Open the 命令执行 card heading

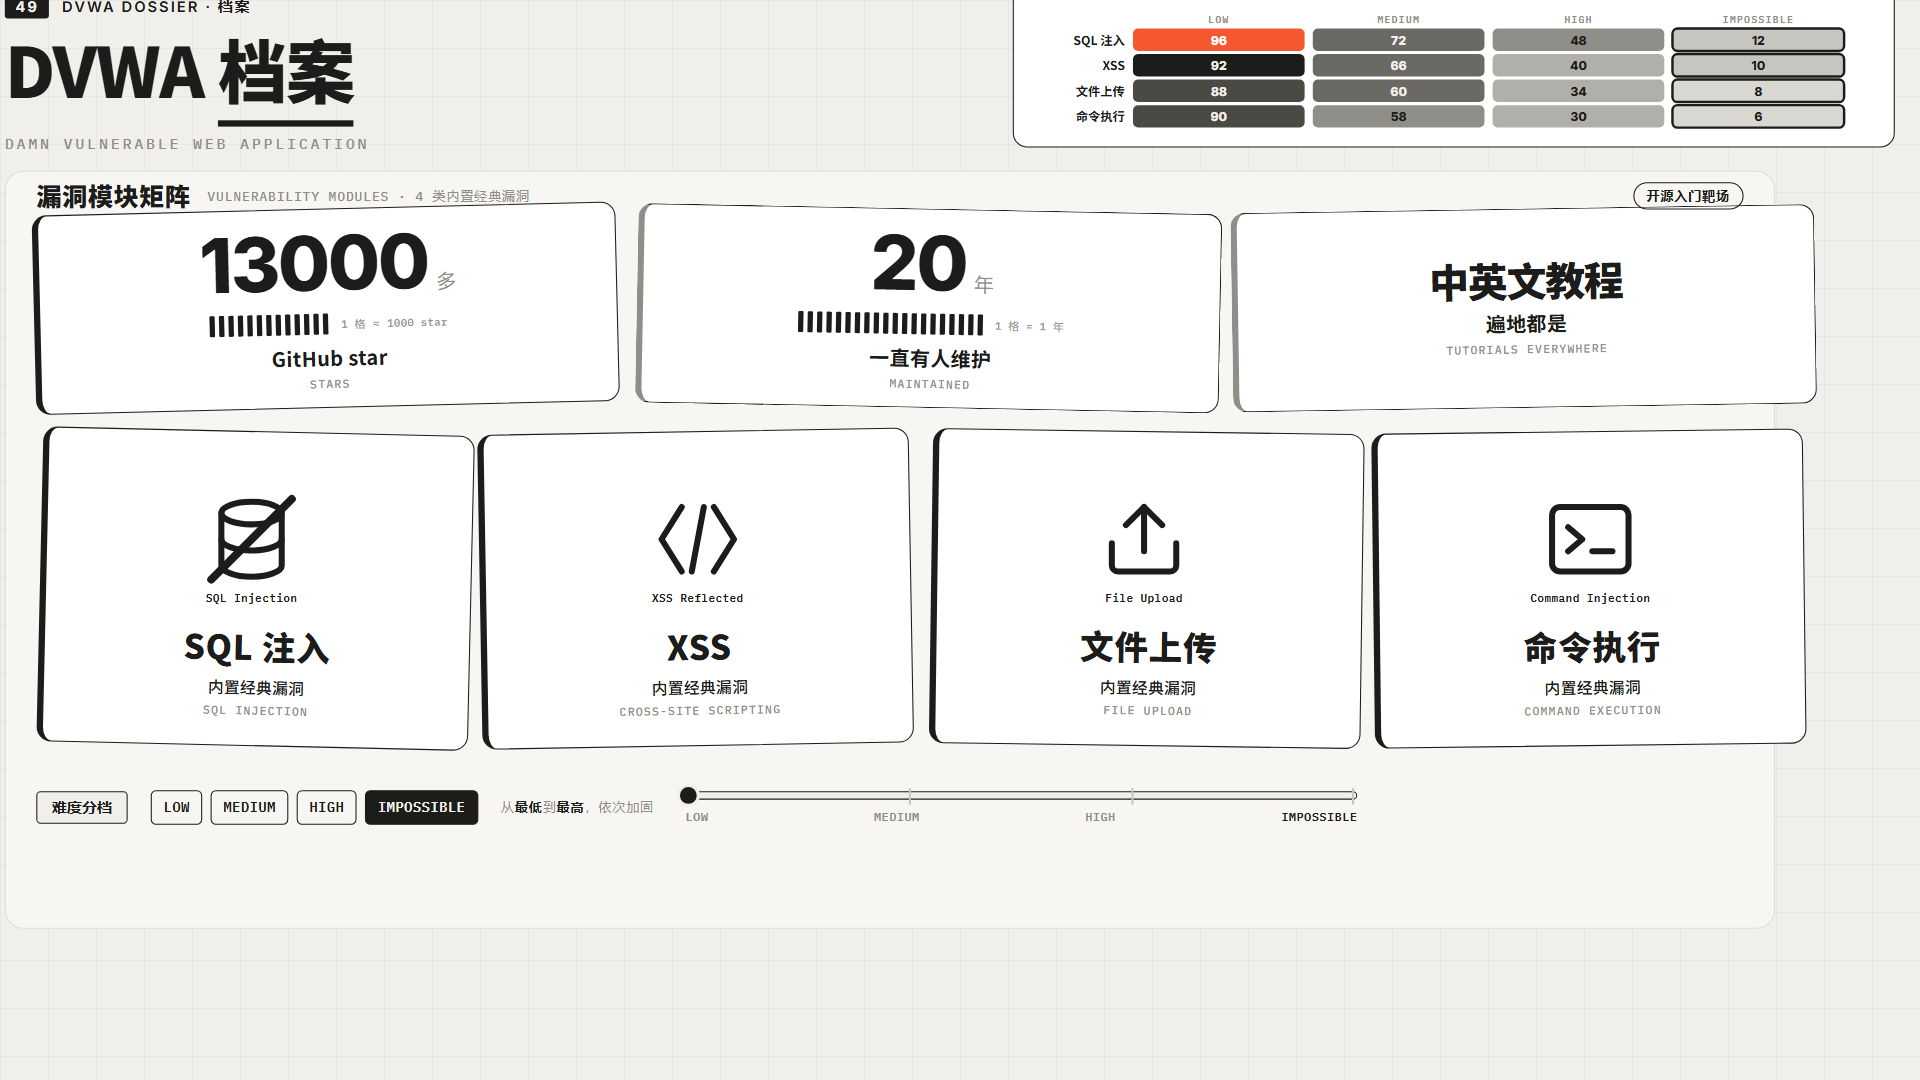click(x=1592, y=648)
